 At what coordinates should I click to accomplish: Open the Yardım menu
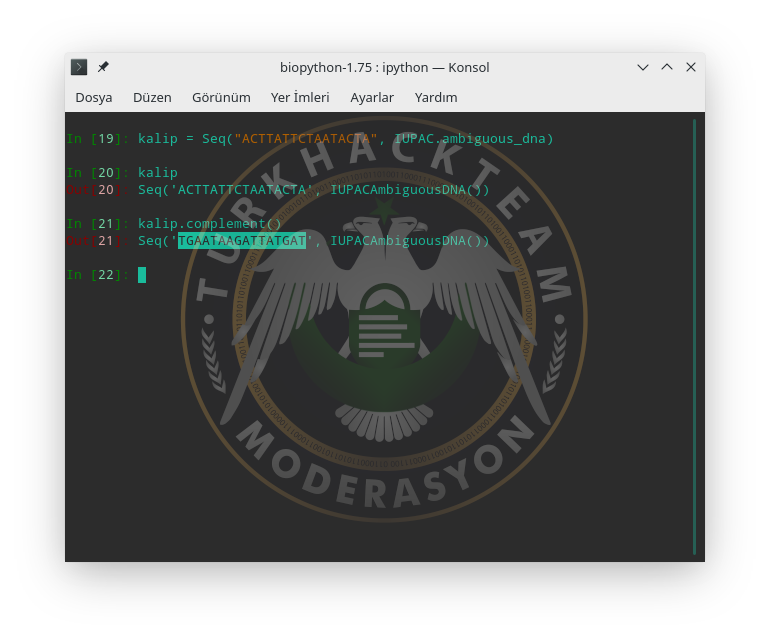tap(436, 97)
